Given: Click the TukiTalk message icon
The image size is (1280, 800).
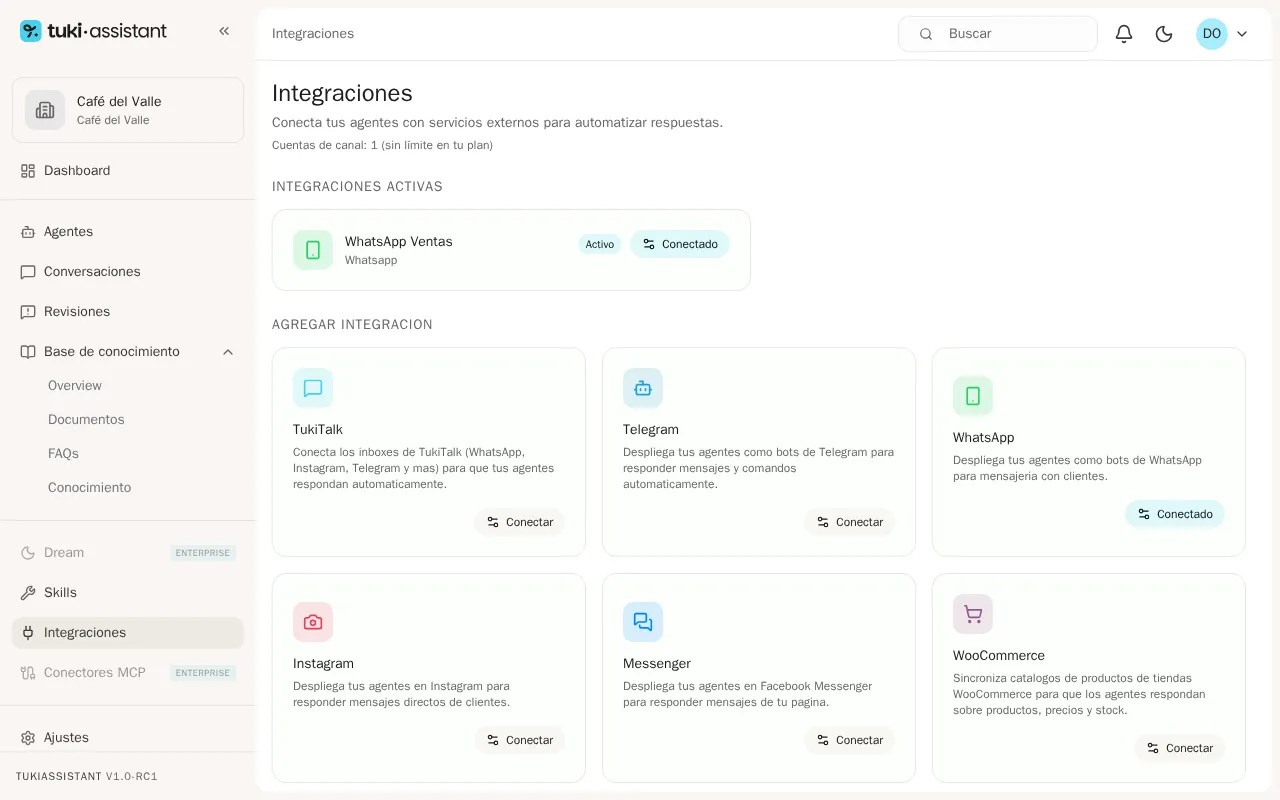Looking at the screenshot, I should [313, 388].
